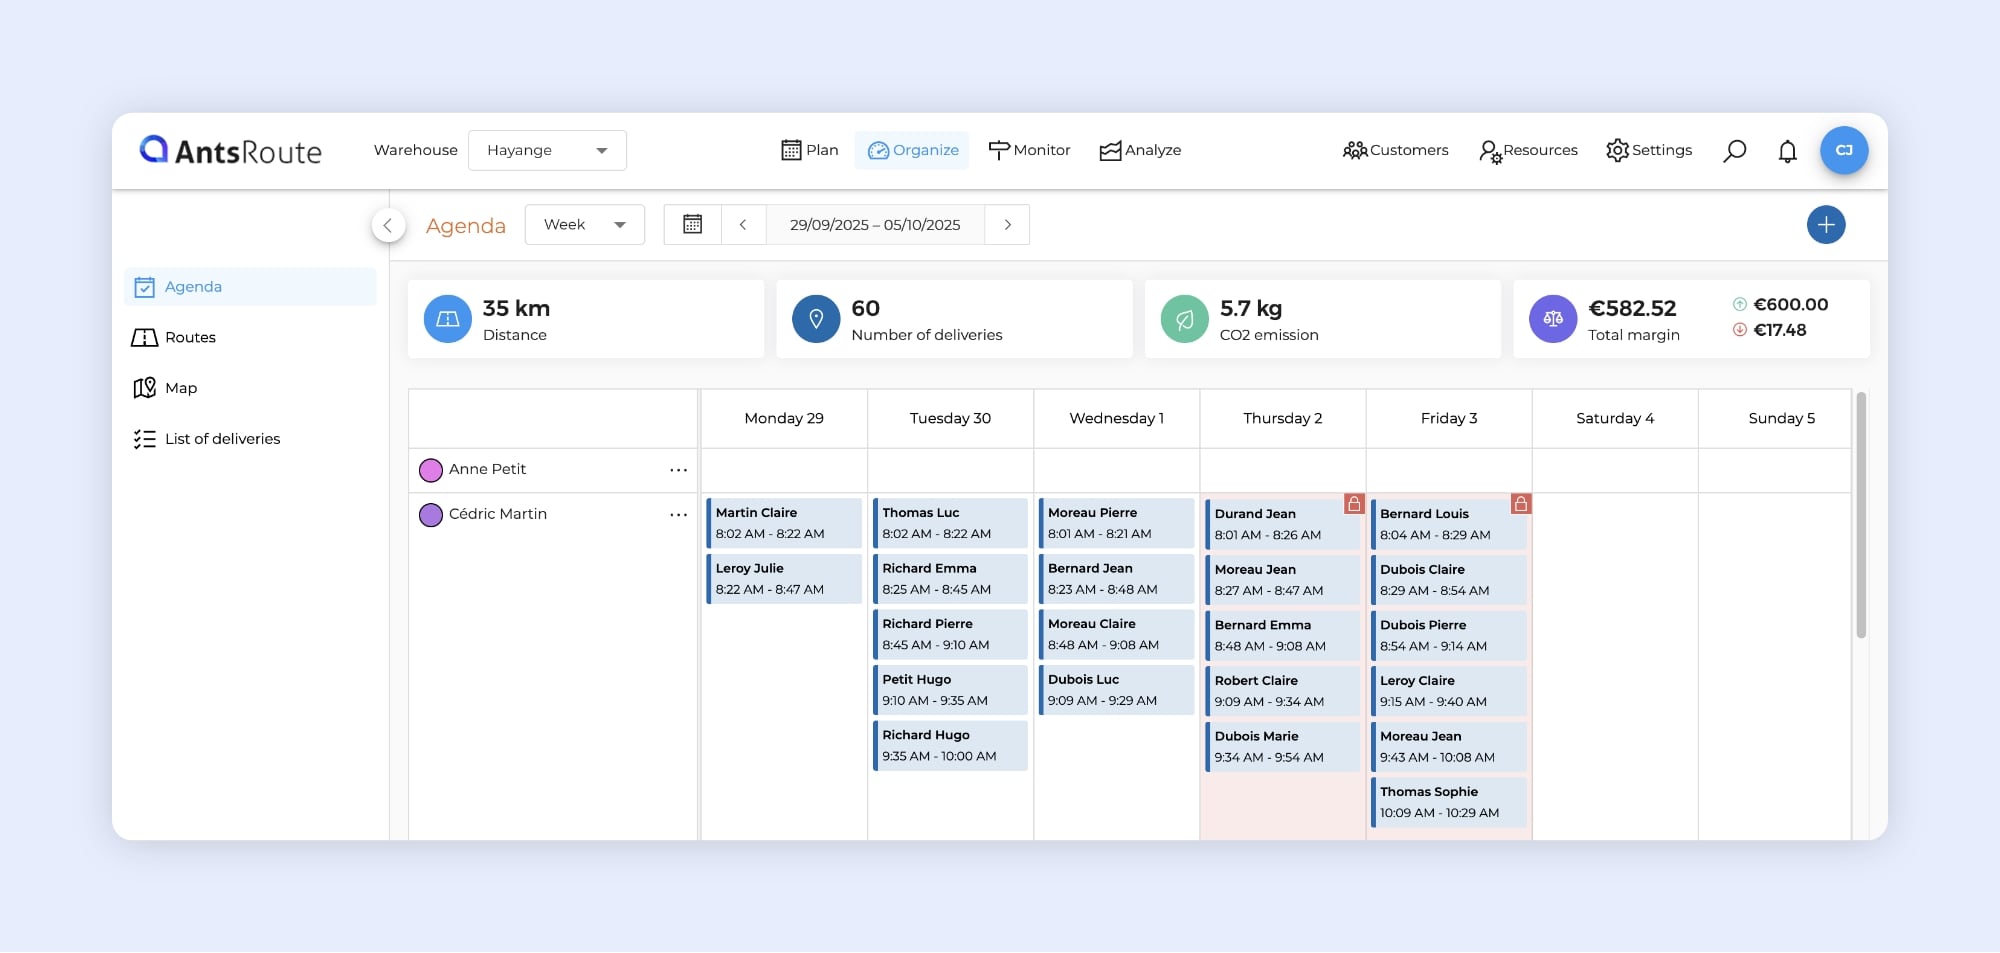Go to the Monitor tab
This screenshot has height=953, width=2000.
click(1029, 151)
